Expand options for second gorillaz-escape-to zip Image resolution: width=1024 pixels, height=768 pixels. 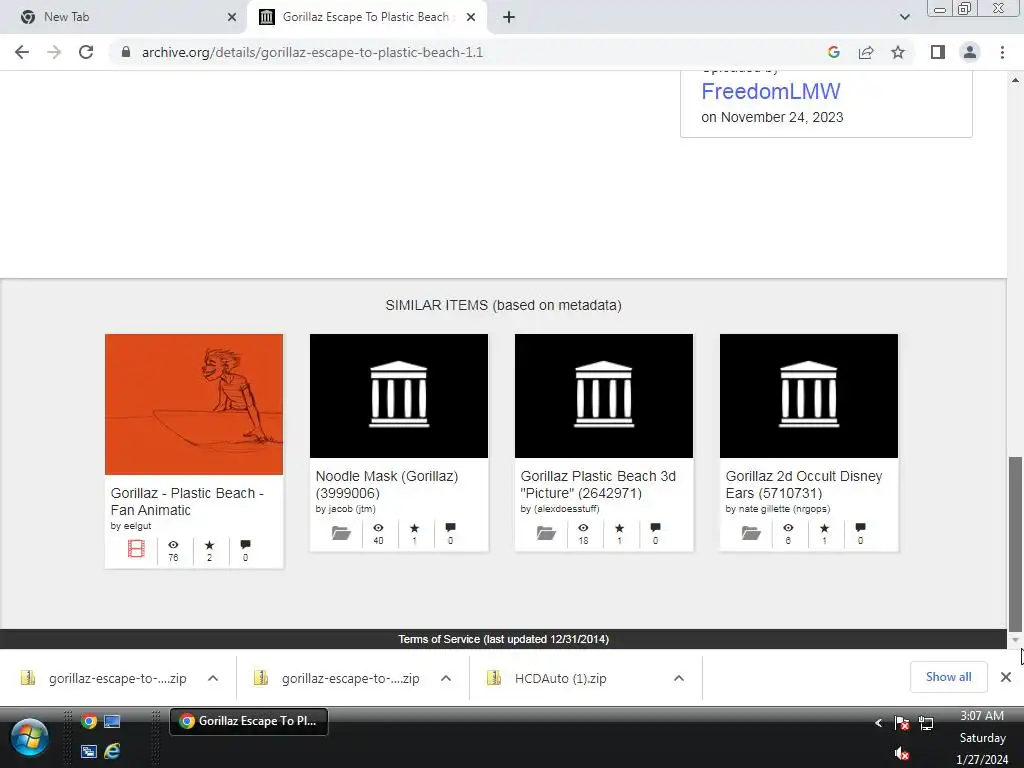(x=446, y=679)
